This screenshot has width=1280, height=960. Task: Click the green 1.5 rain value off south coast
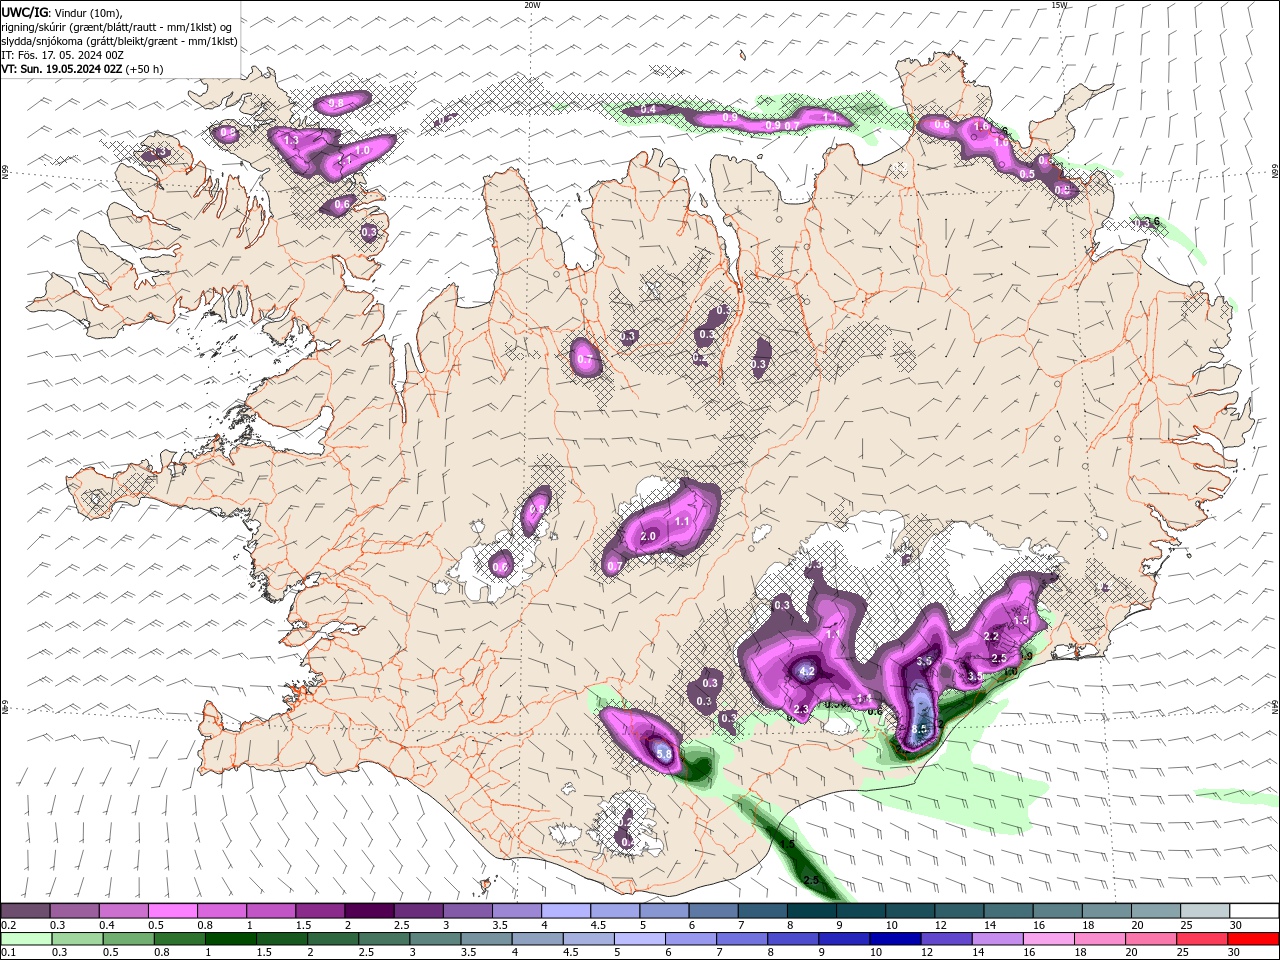pyautogui.click(x=788, y=845)
